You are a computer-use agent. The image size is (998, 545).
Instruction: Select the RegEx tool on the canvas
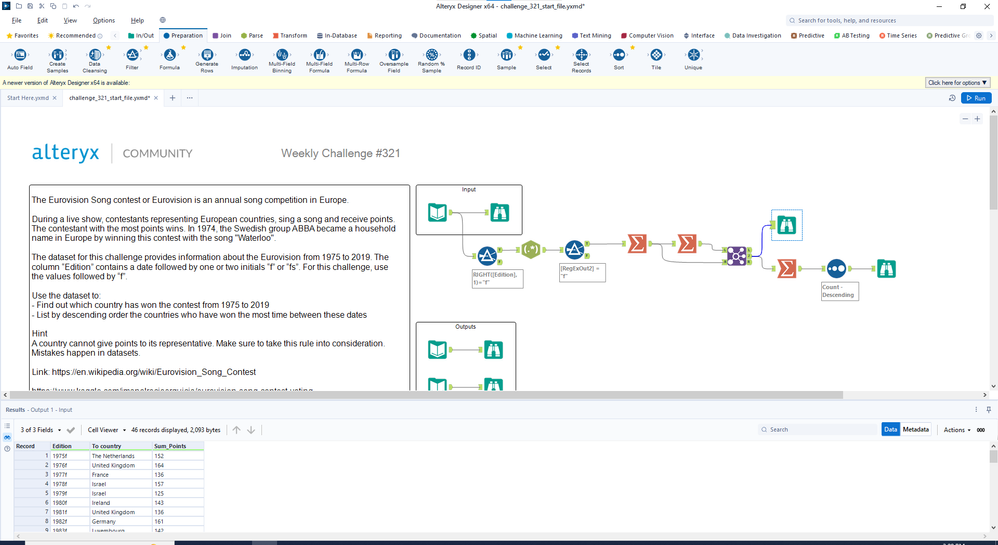(x=531, y=250)
